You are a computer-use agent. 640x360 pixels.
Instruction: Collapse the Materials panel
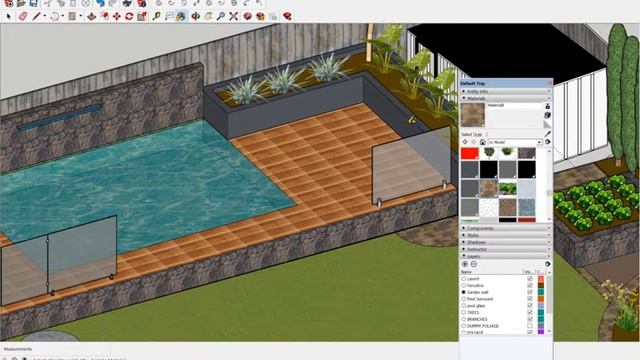(x=506, y=98)
